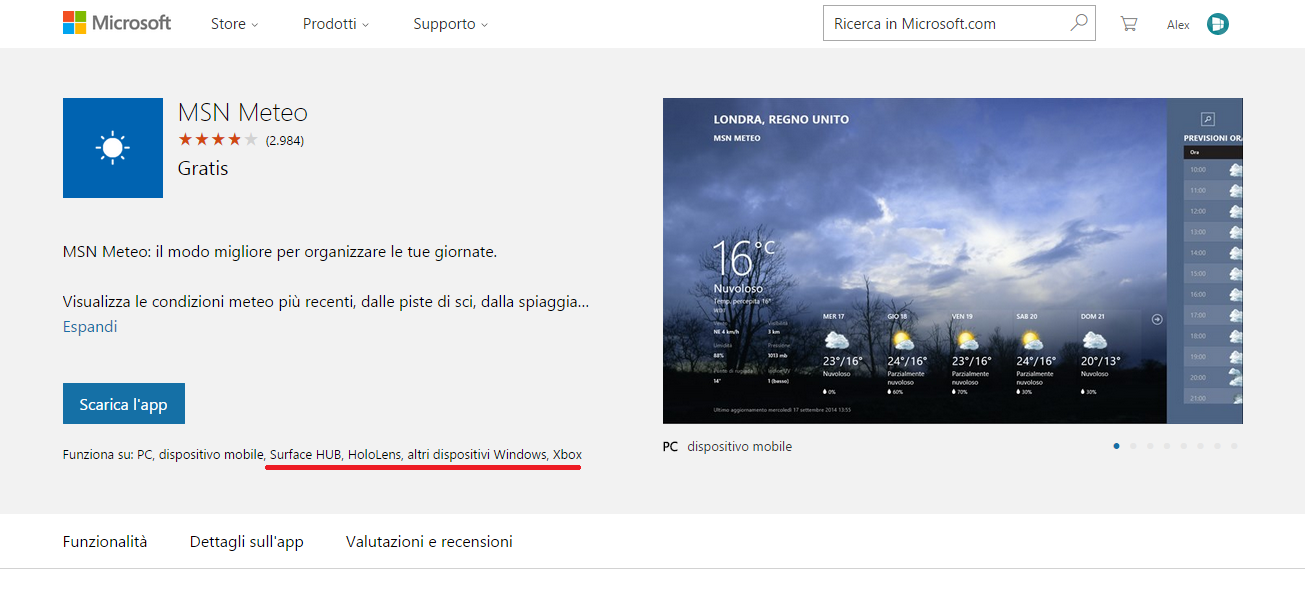Screen dimensions: 1305x597
Task: Select the first carousel dot
Action: (1116, 446)
